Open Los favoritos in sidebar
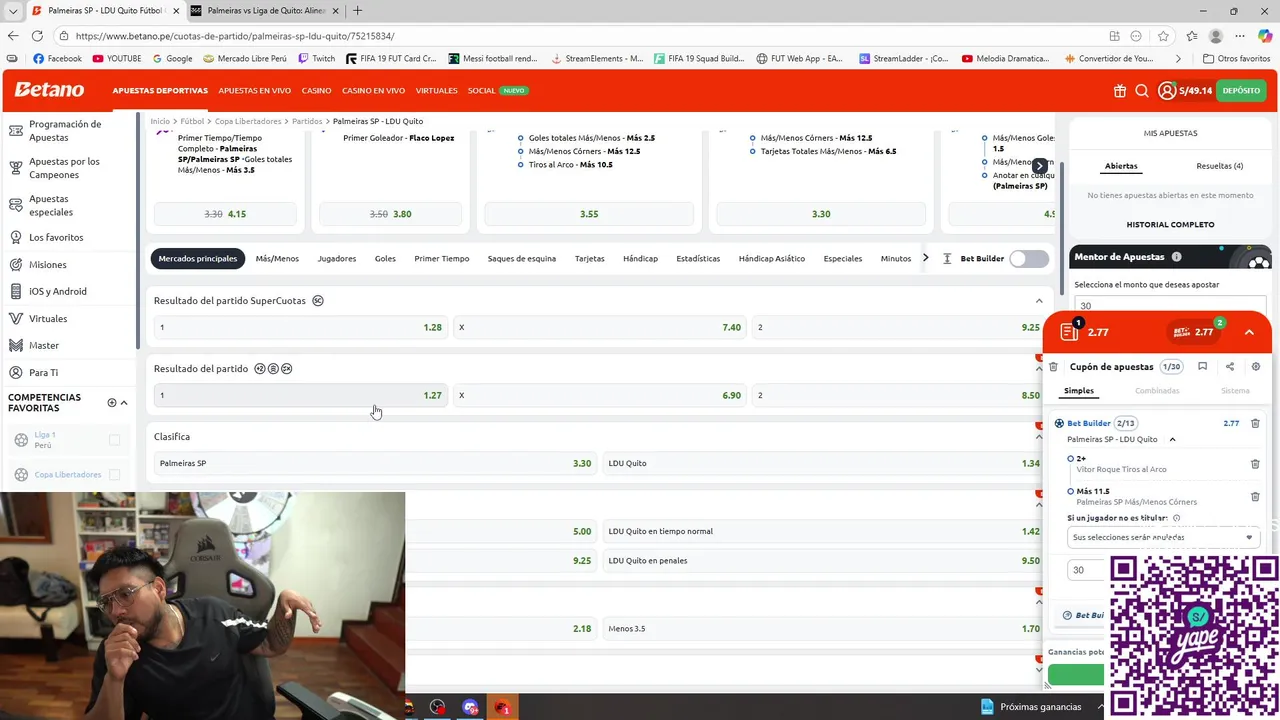Screen dimensions: 1280x720 click(x=56, y=238)
